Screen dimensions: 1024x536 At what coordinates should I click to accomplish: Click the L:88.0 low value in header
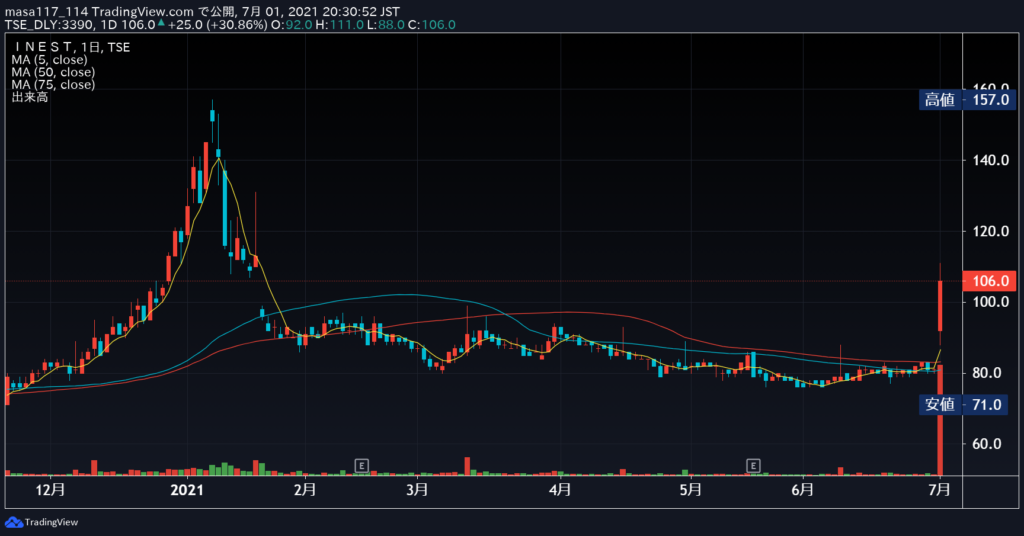(385, 25)
